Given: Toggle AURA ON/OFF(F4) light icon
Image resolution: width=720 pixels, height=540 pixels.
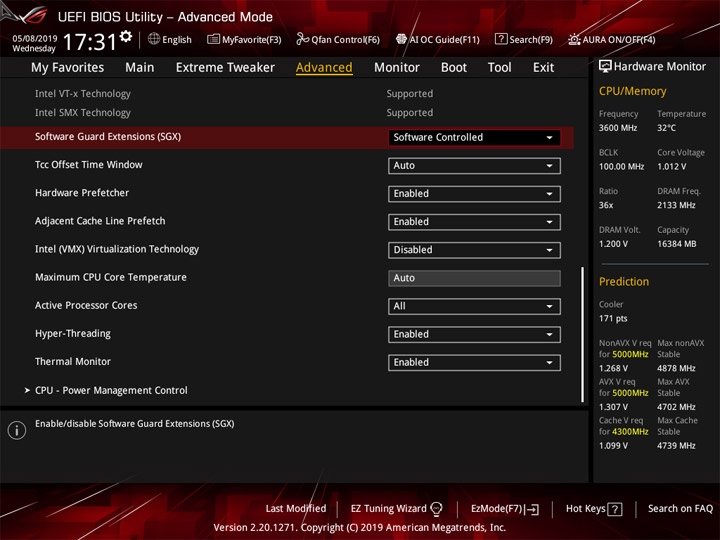Looking at the screenshot, I should pos(574,39).
